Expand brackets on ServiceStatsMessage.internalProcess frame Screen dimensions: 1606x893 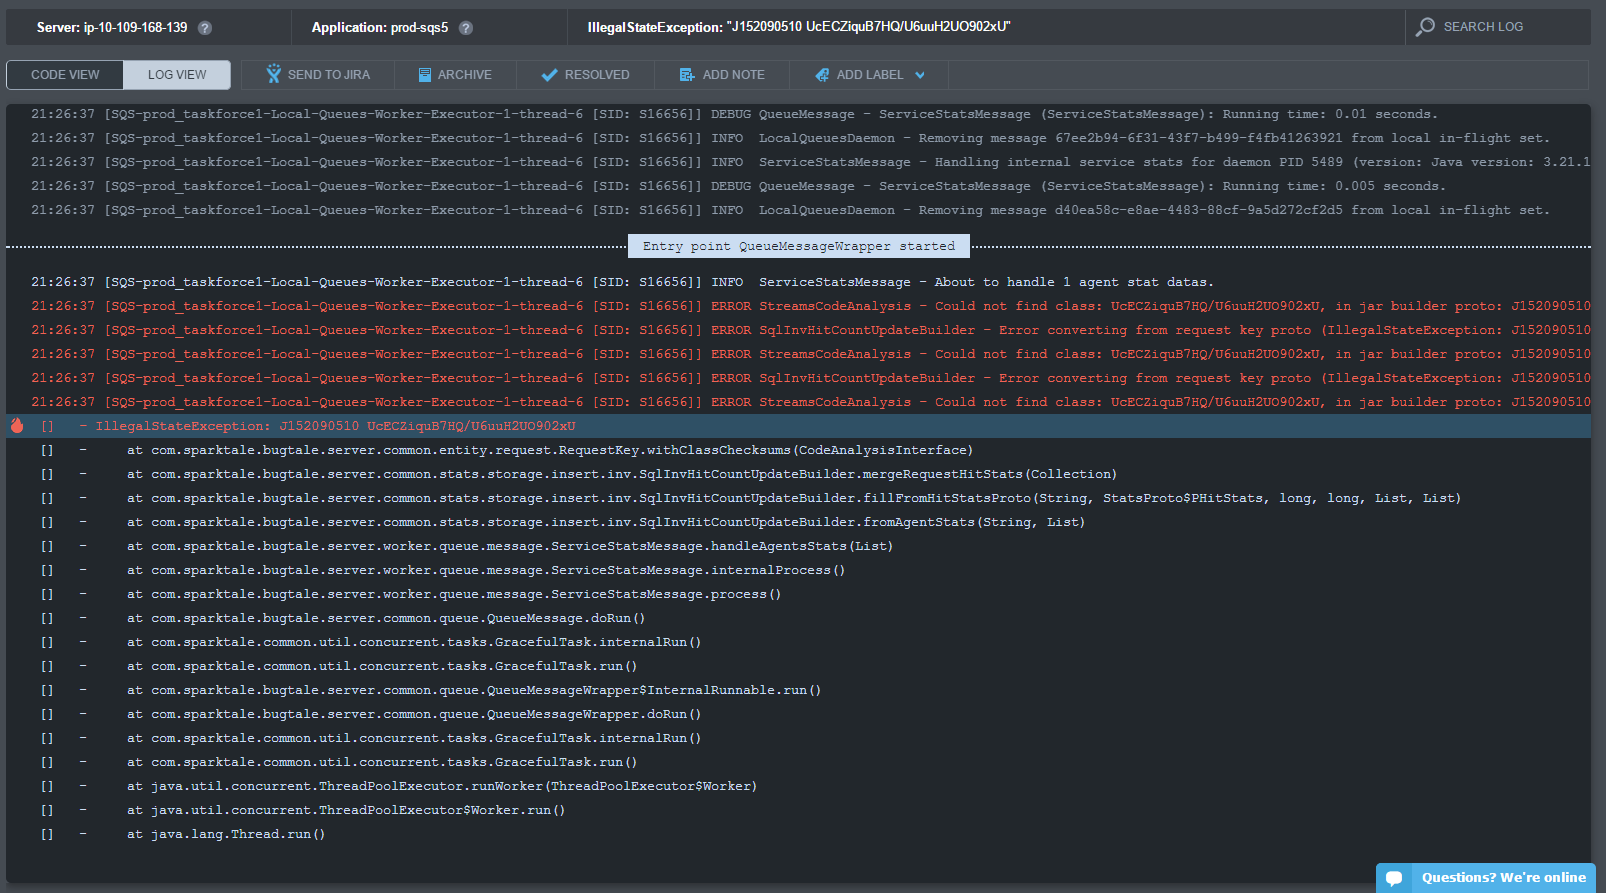(47, 570)
